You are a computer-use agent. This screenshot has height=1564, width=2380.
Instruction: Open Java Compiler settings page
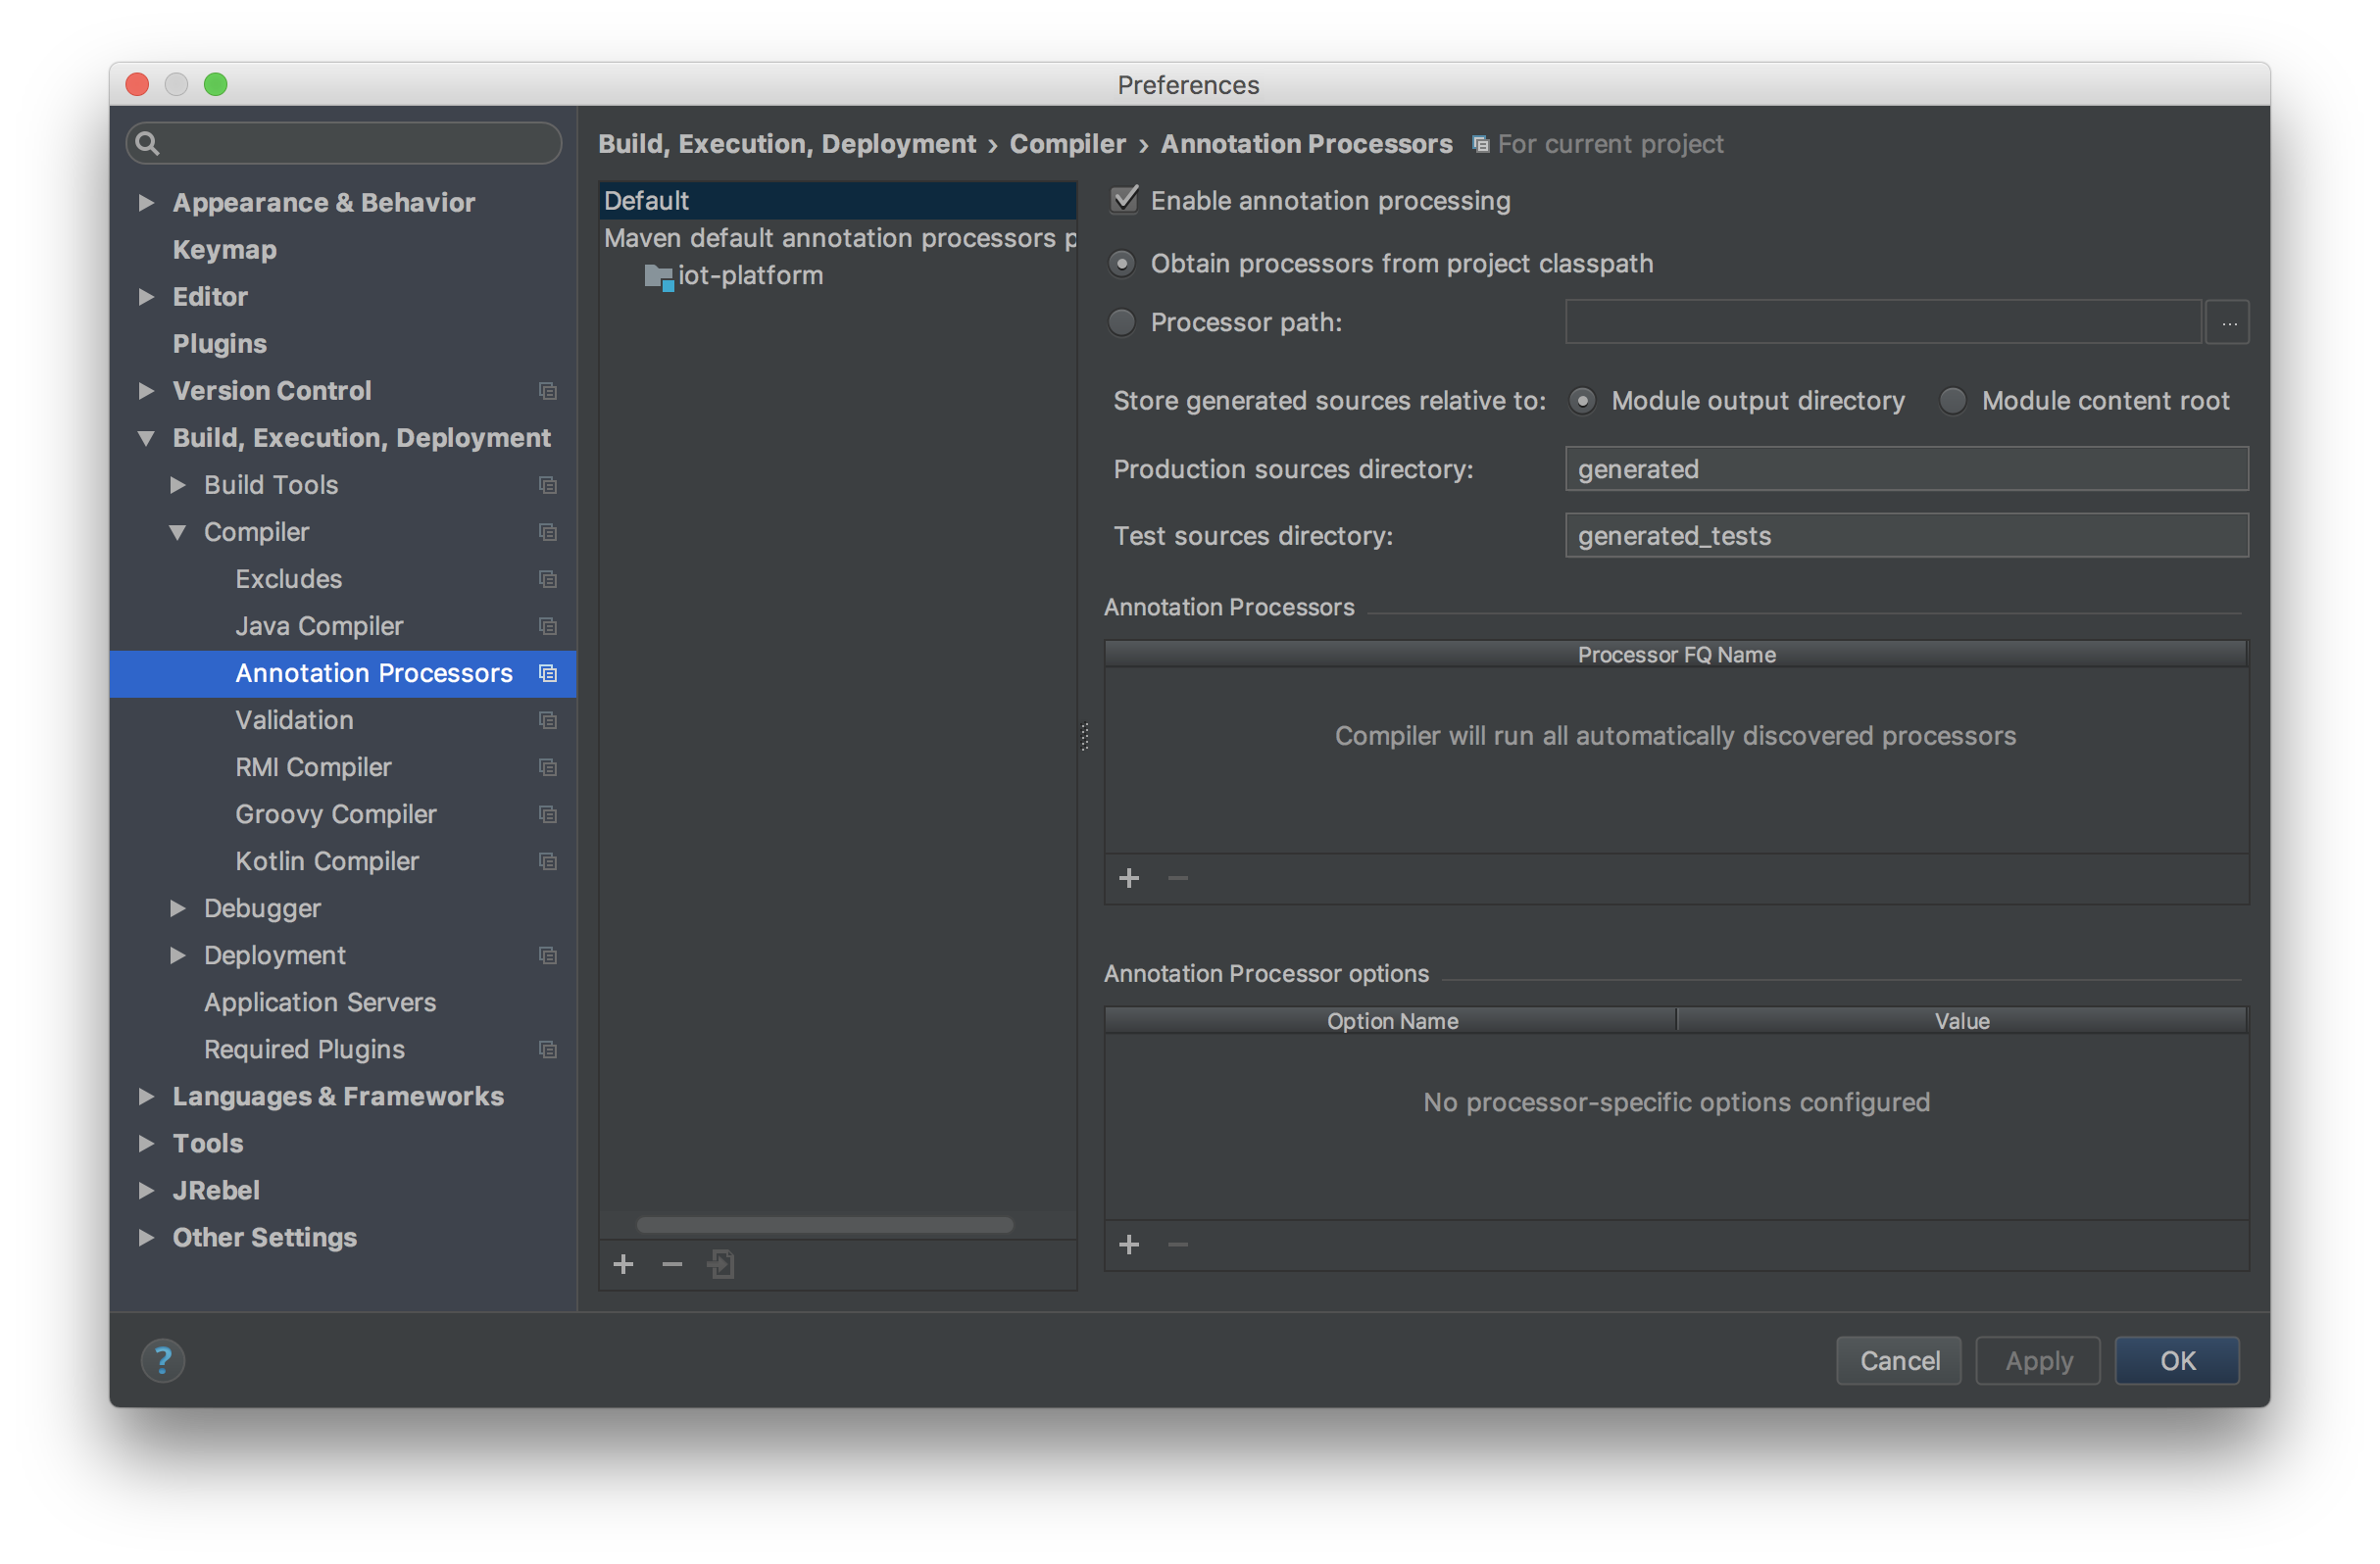(319, 626)
